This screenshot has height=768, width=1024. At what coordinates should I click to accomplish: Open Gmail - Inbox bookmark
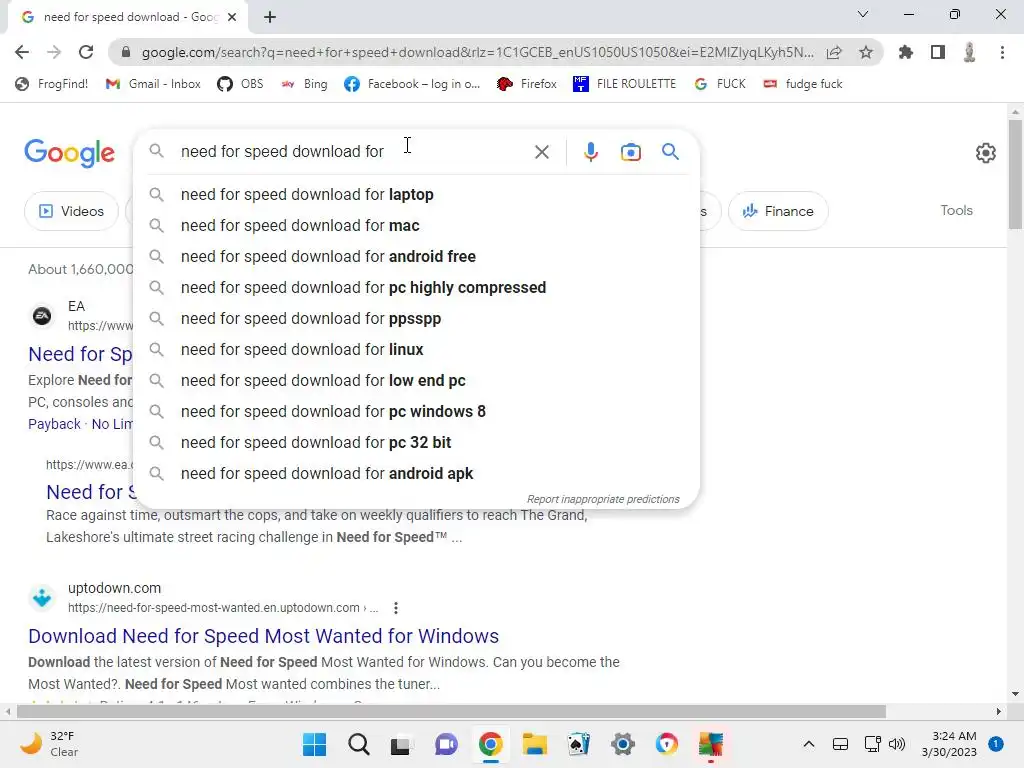coord(153,84)
